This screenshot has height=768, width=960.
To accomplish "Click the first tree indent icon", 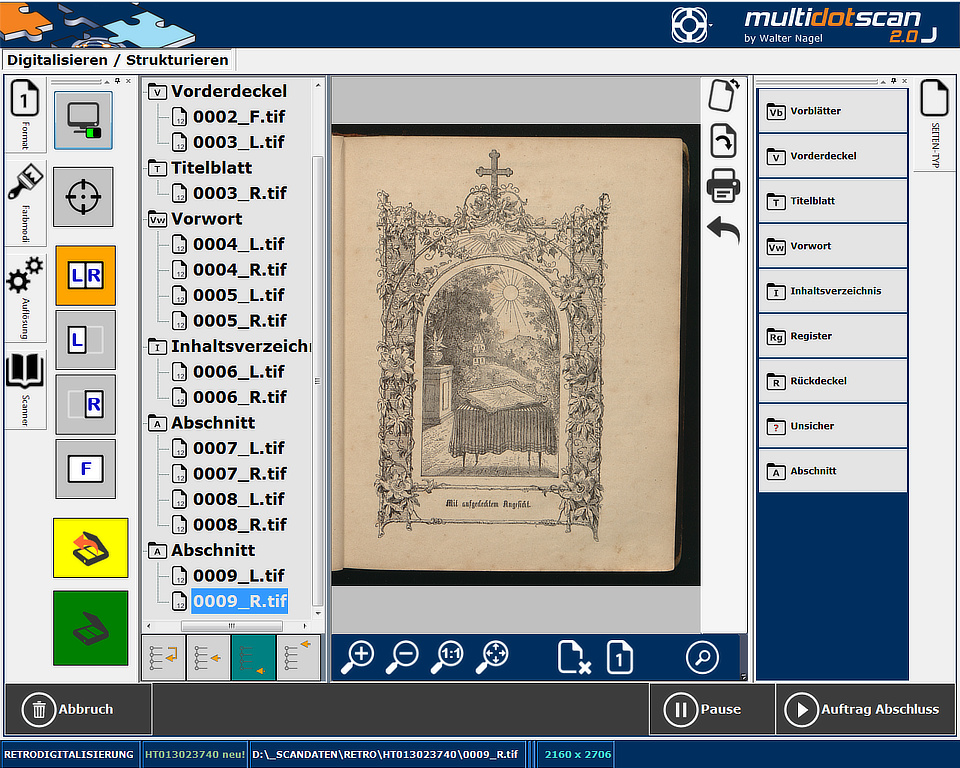I will coord(163,658).
